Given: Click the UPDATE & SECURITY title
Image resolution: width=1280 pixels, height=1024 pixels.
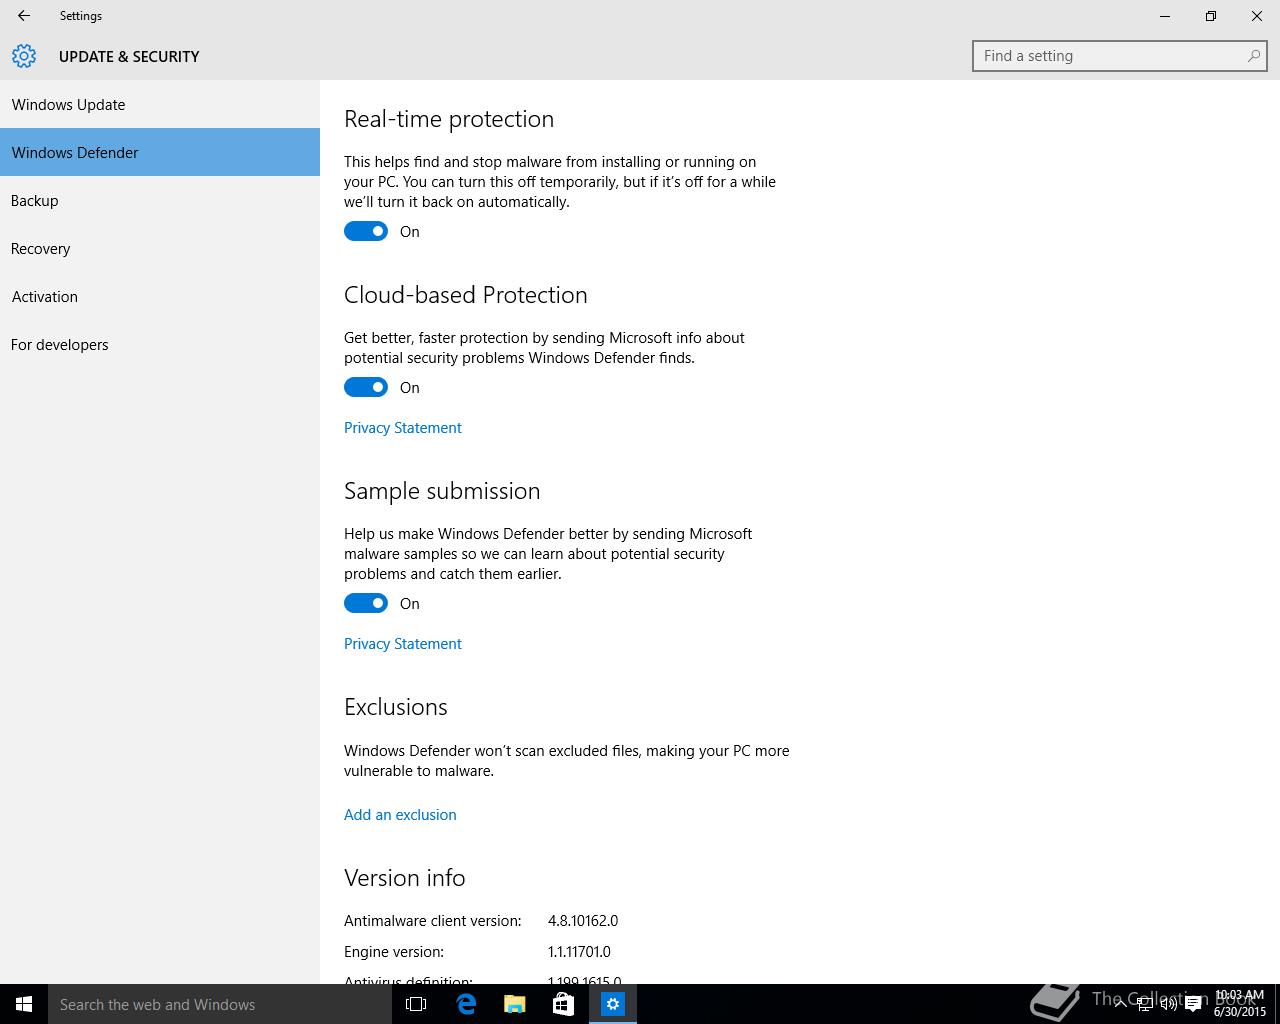Looking at the screenshot, I should coord(129,56).
